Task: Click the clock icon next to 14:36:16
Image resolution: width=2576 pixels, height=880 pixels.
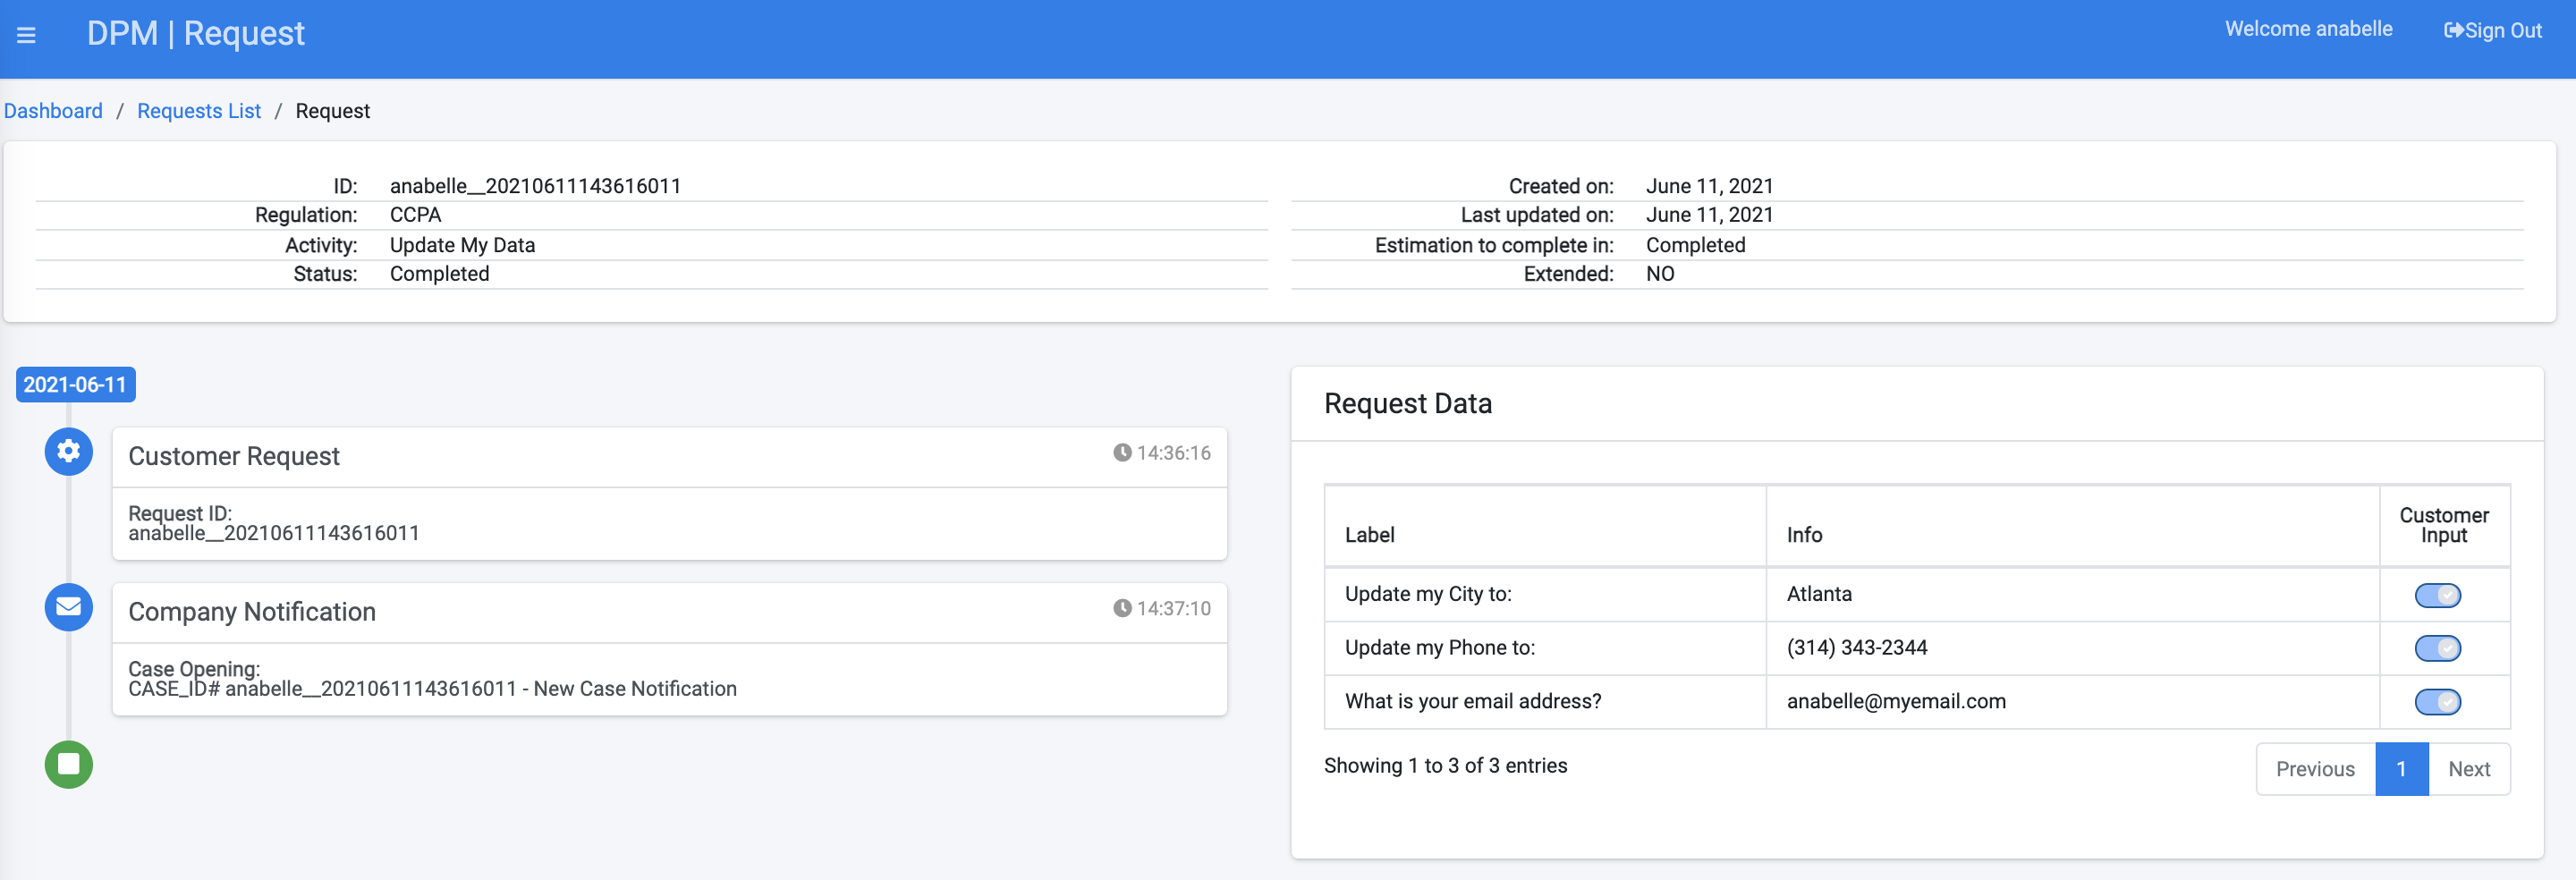Action: [1122, 453]
